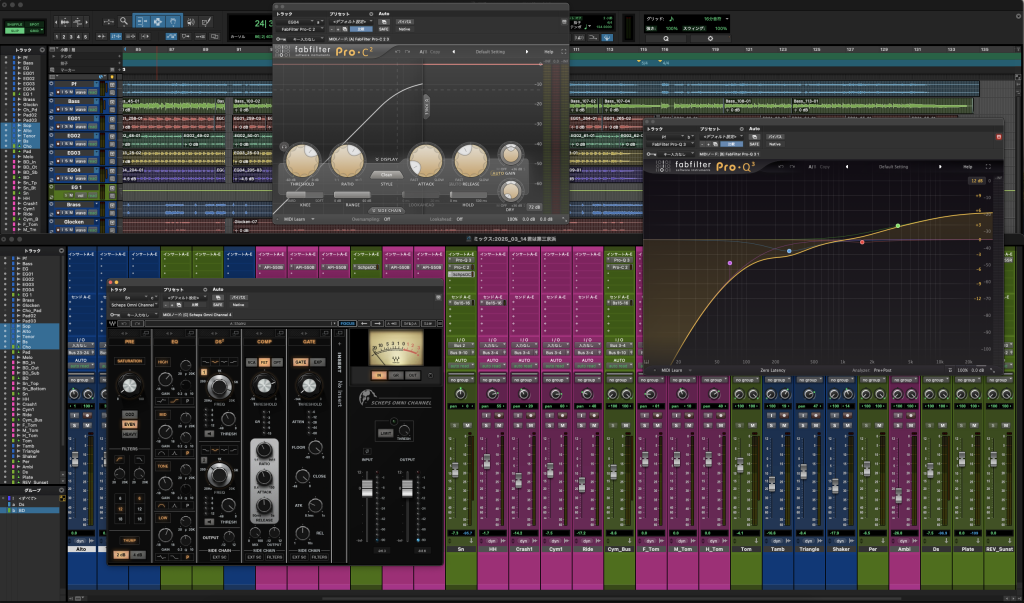Toggle full screen icon in Pro-C 2
The image size is (1024, 603).
coord(564,52)
